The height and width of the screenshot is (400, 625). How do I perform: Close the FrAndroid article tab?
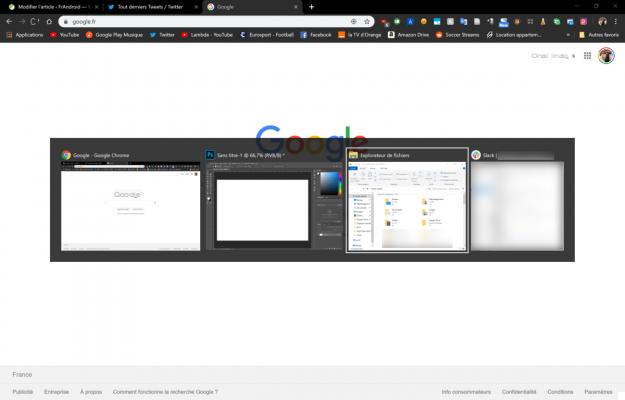pyautogui.click(x=96, y=7)
